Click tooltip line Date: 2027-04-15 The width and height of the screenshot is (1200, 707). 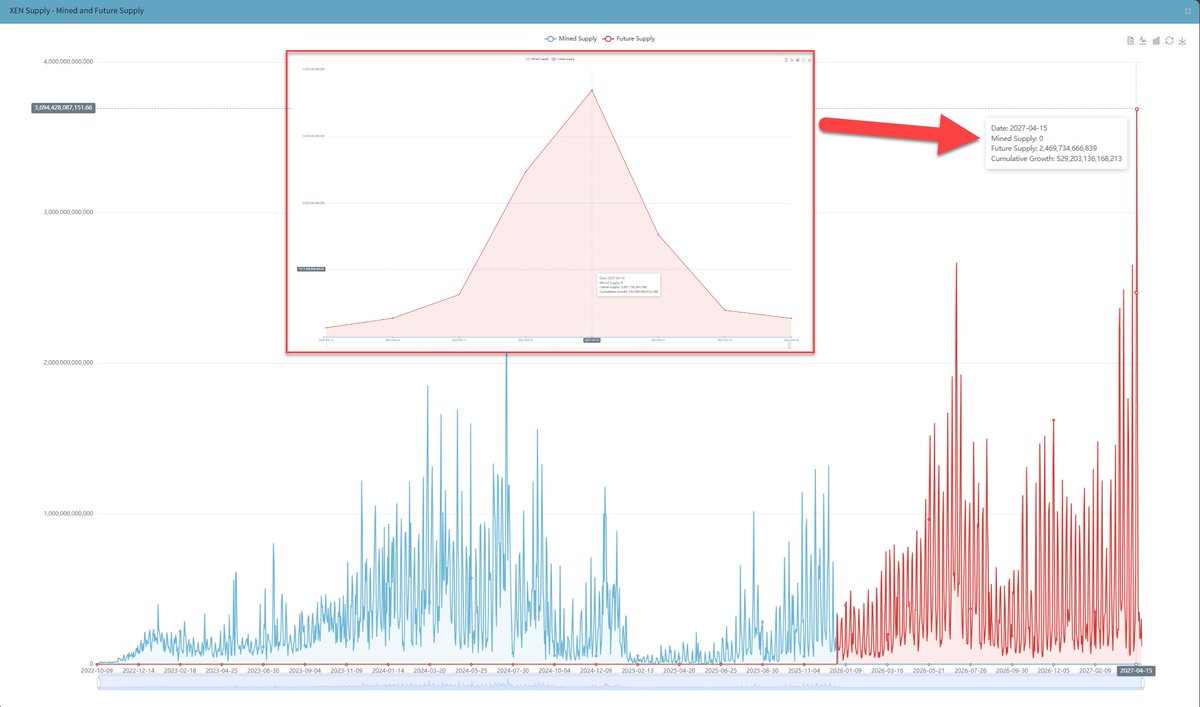point(1019,128)
